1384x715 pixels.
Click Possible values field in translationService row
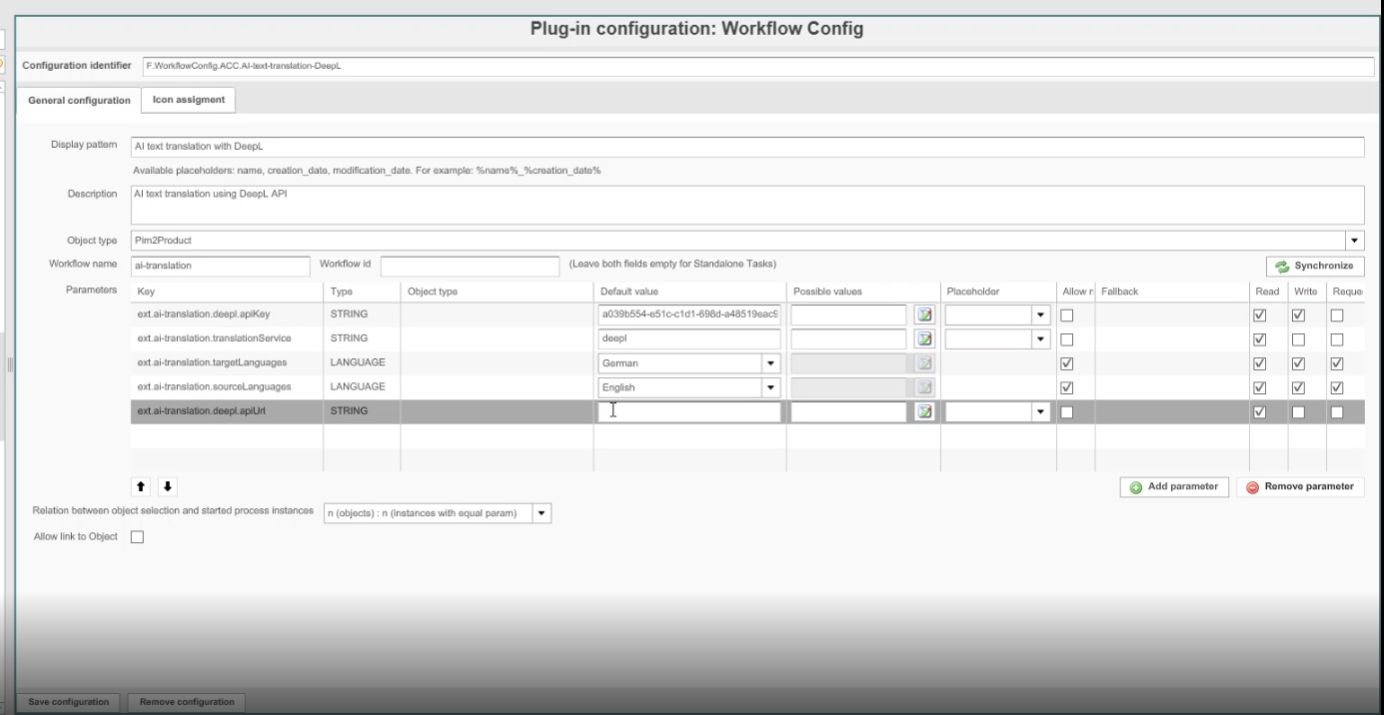pos(849,339)
